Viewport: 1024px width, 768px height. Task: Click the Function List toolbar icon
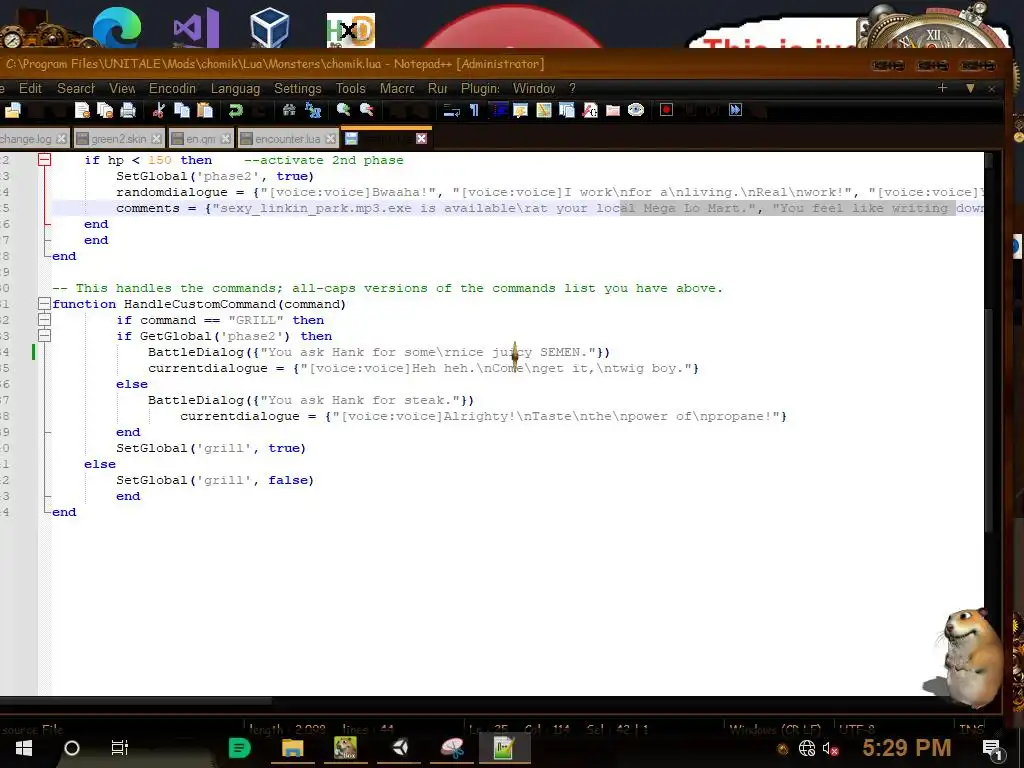coord(590,110)
